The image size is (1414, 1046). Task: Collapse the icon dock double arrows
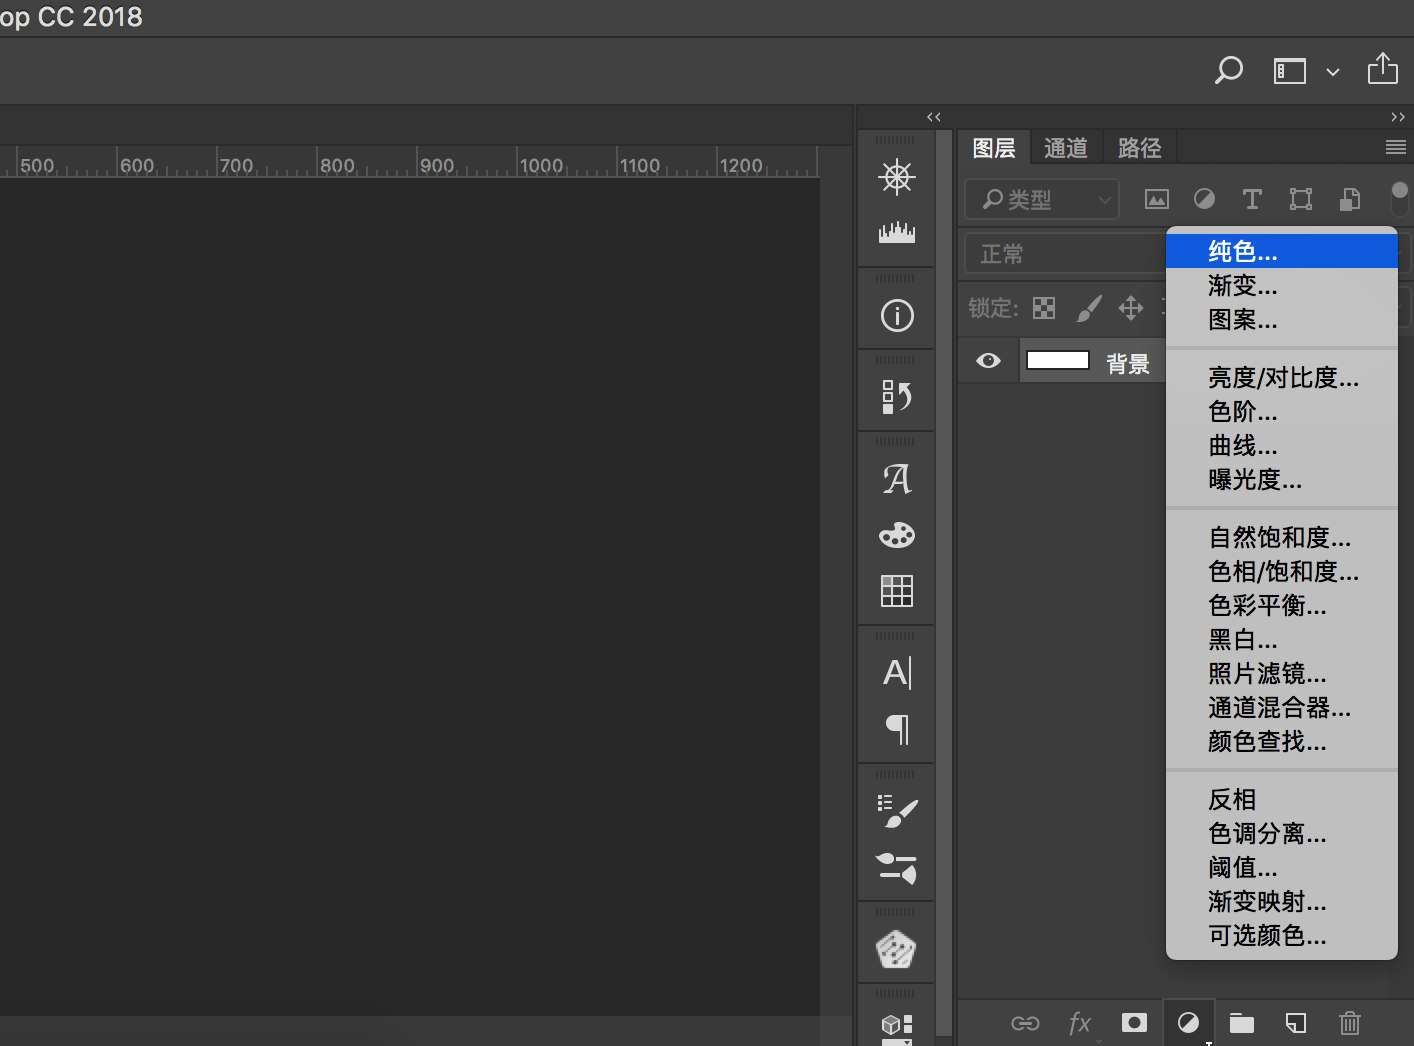934,117
